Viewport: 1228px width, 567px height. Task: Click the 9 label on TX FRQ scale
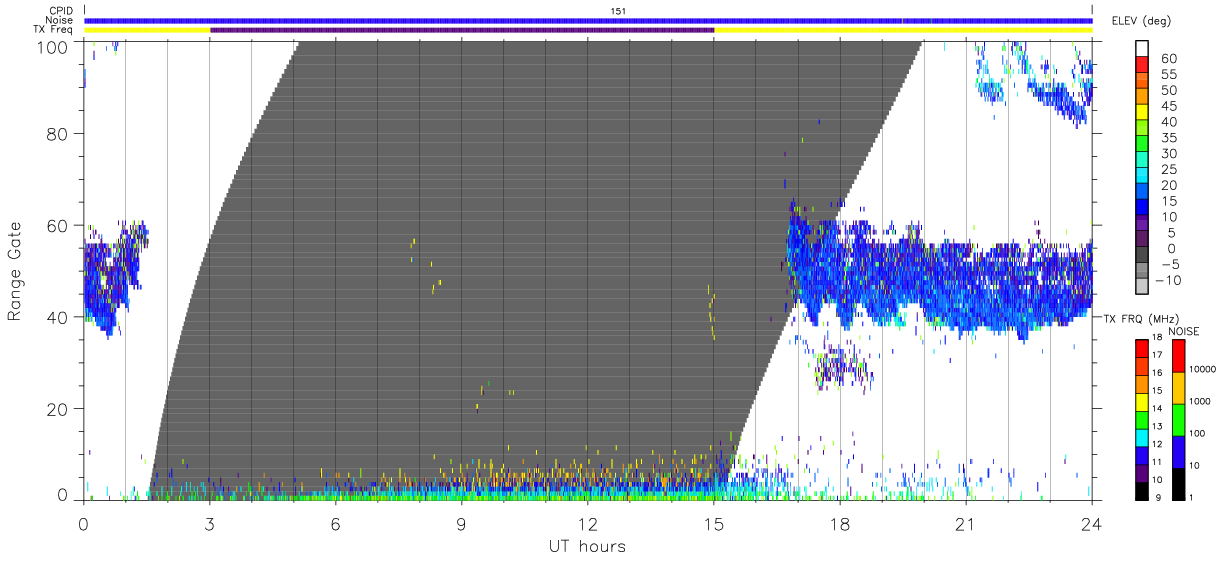pyautogui.click(x=1158, y=499)
